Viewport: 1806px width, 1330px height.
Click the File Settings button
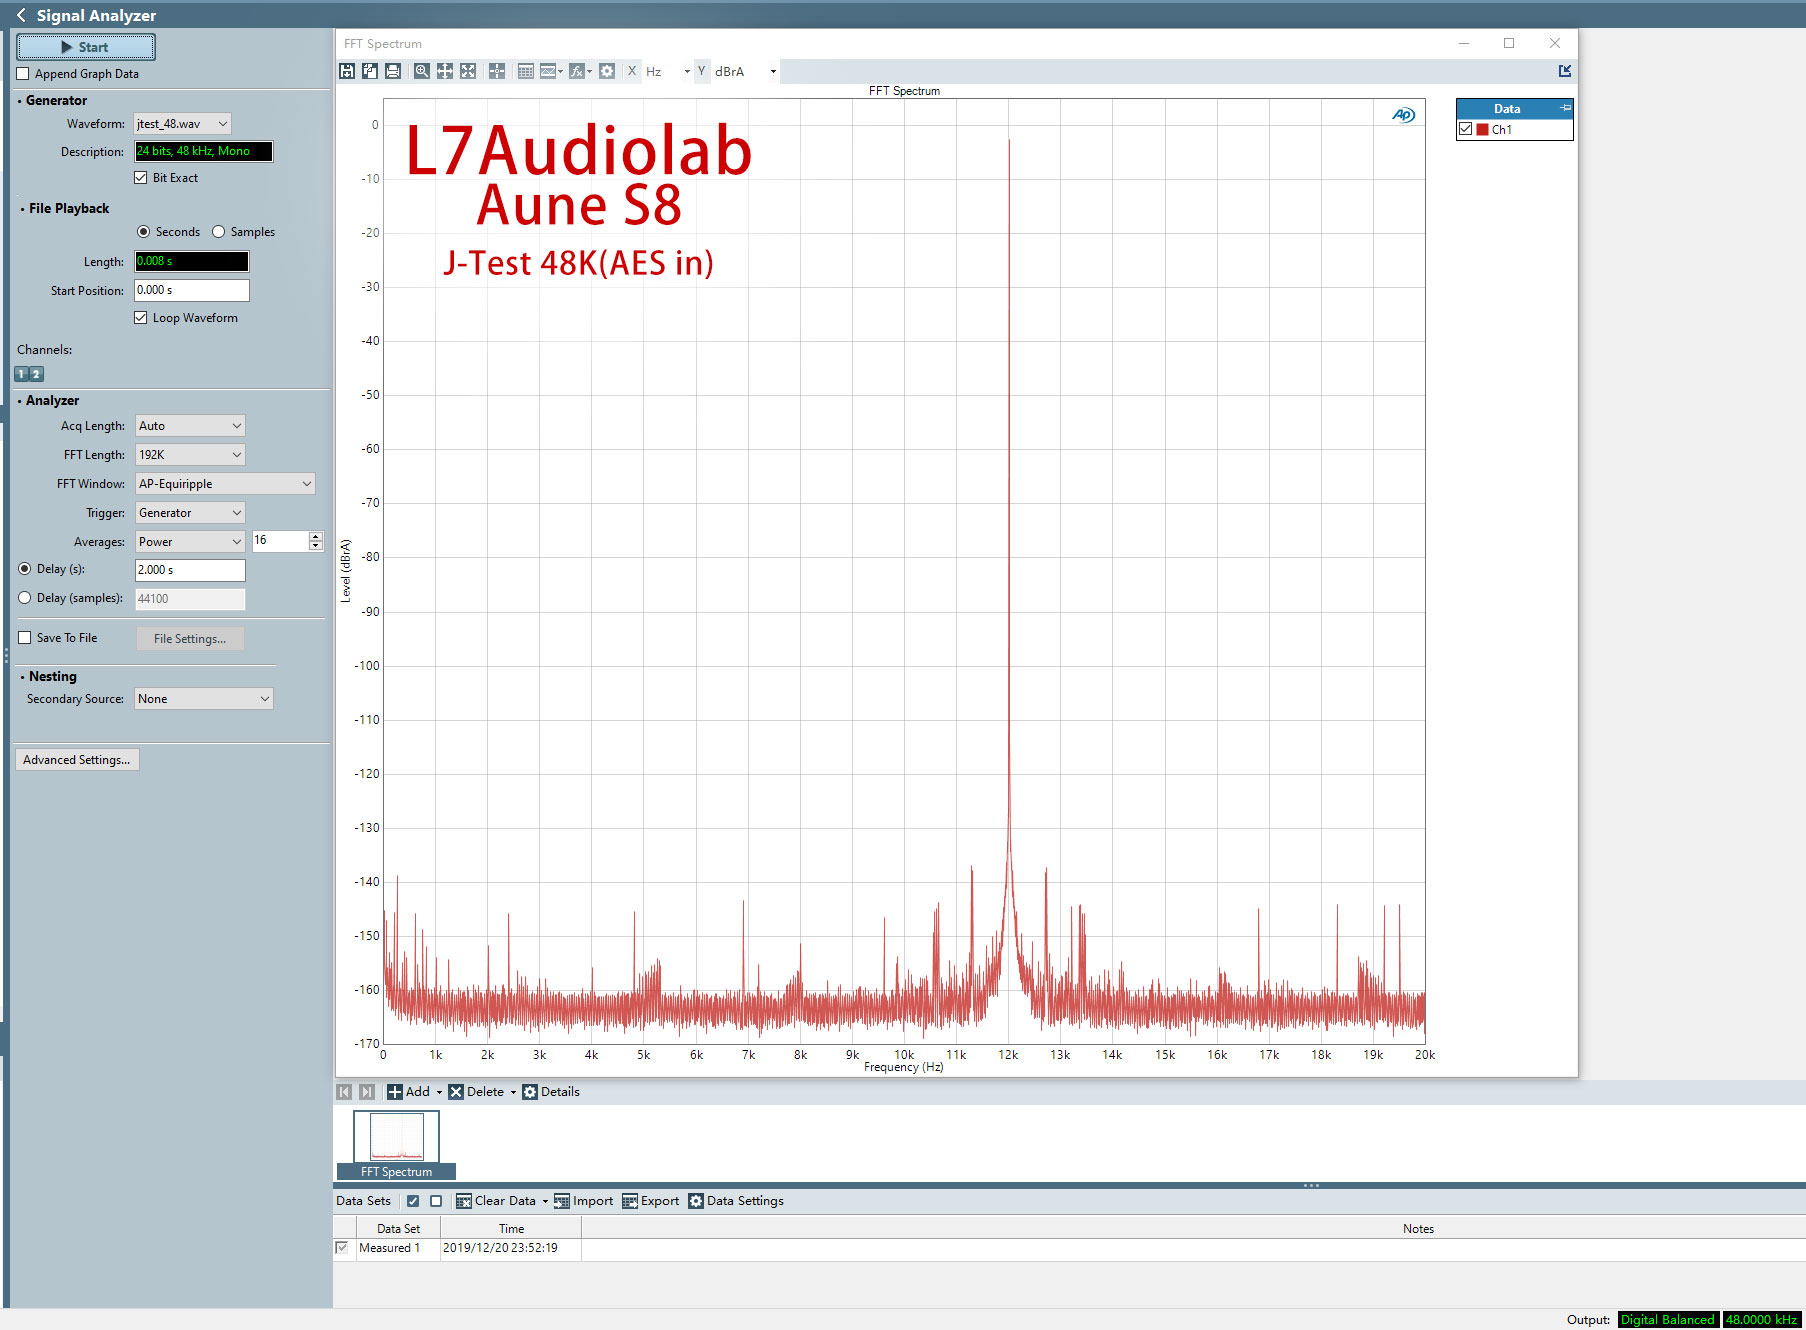click(x=190, y=639)
